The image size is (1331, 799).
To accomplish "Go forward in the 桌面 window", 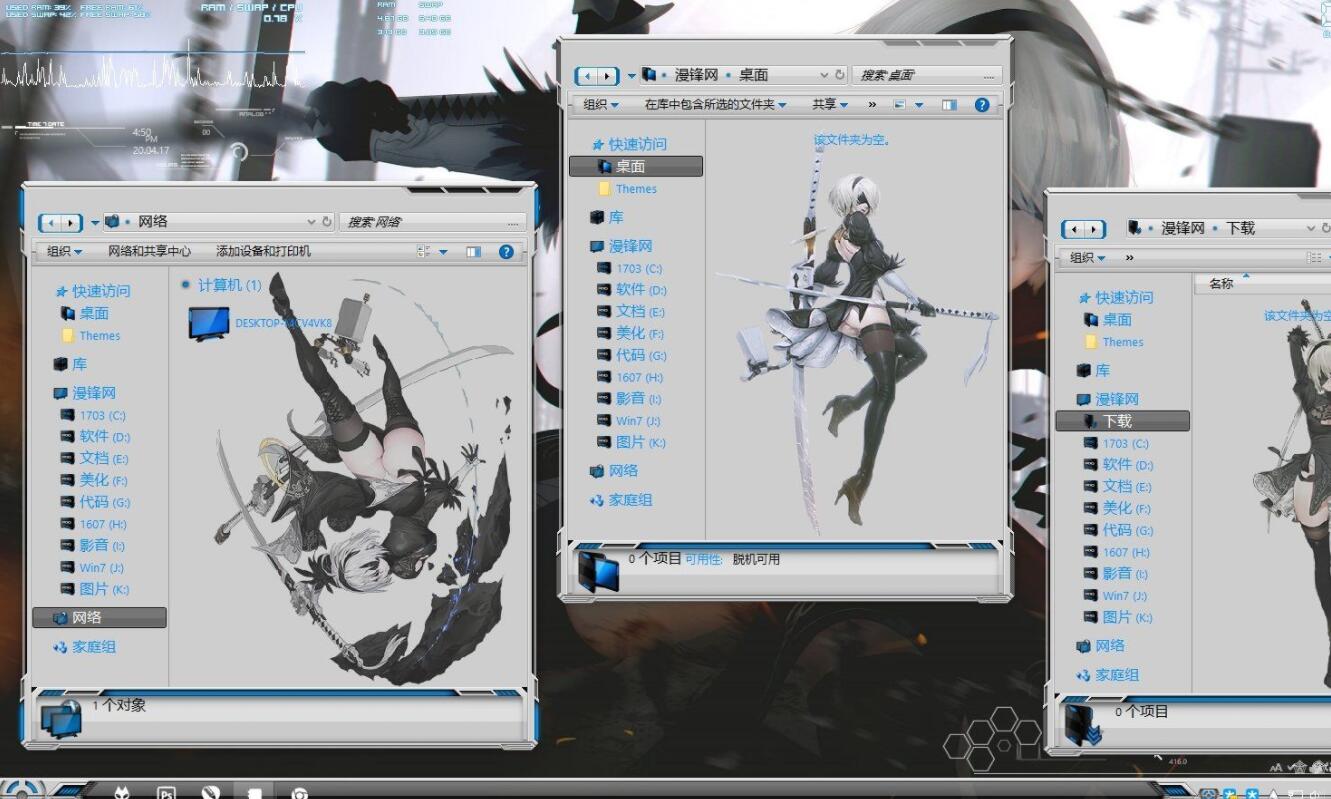I will (x=608, y=76).
